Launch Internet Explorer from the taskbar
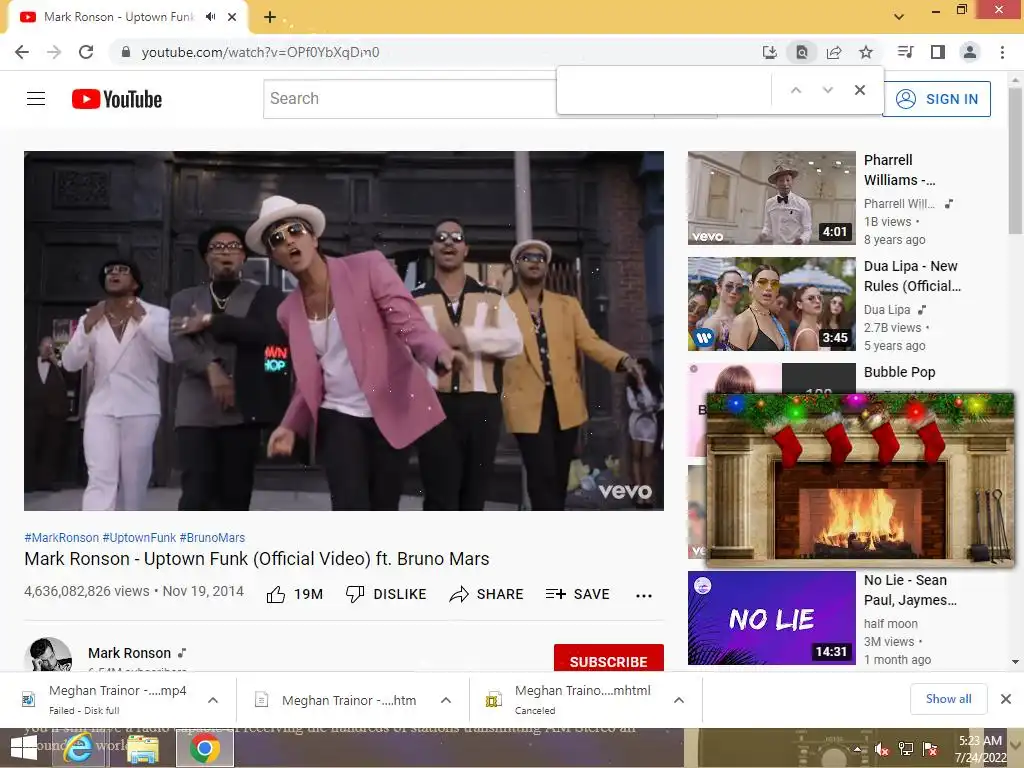This screenshot has height=768, width=1024. pyautogui.click(x=78, y=748)
